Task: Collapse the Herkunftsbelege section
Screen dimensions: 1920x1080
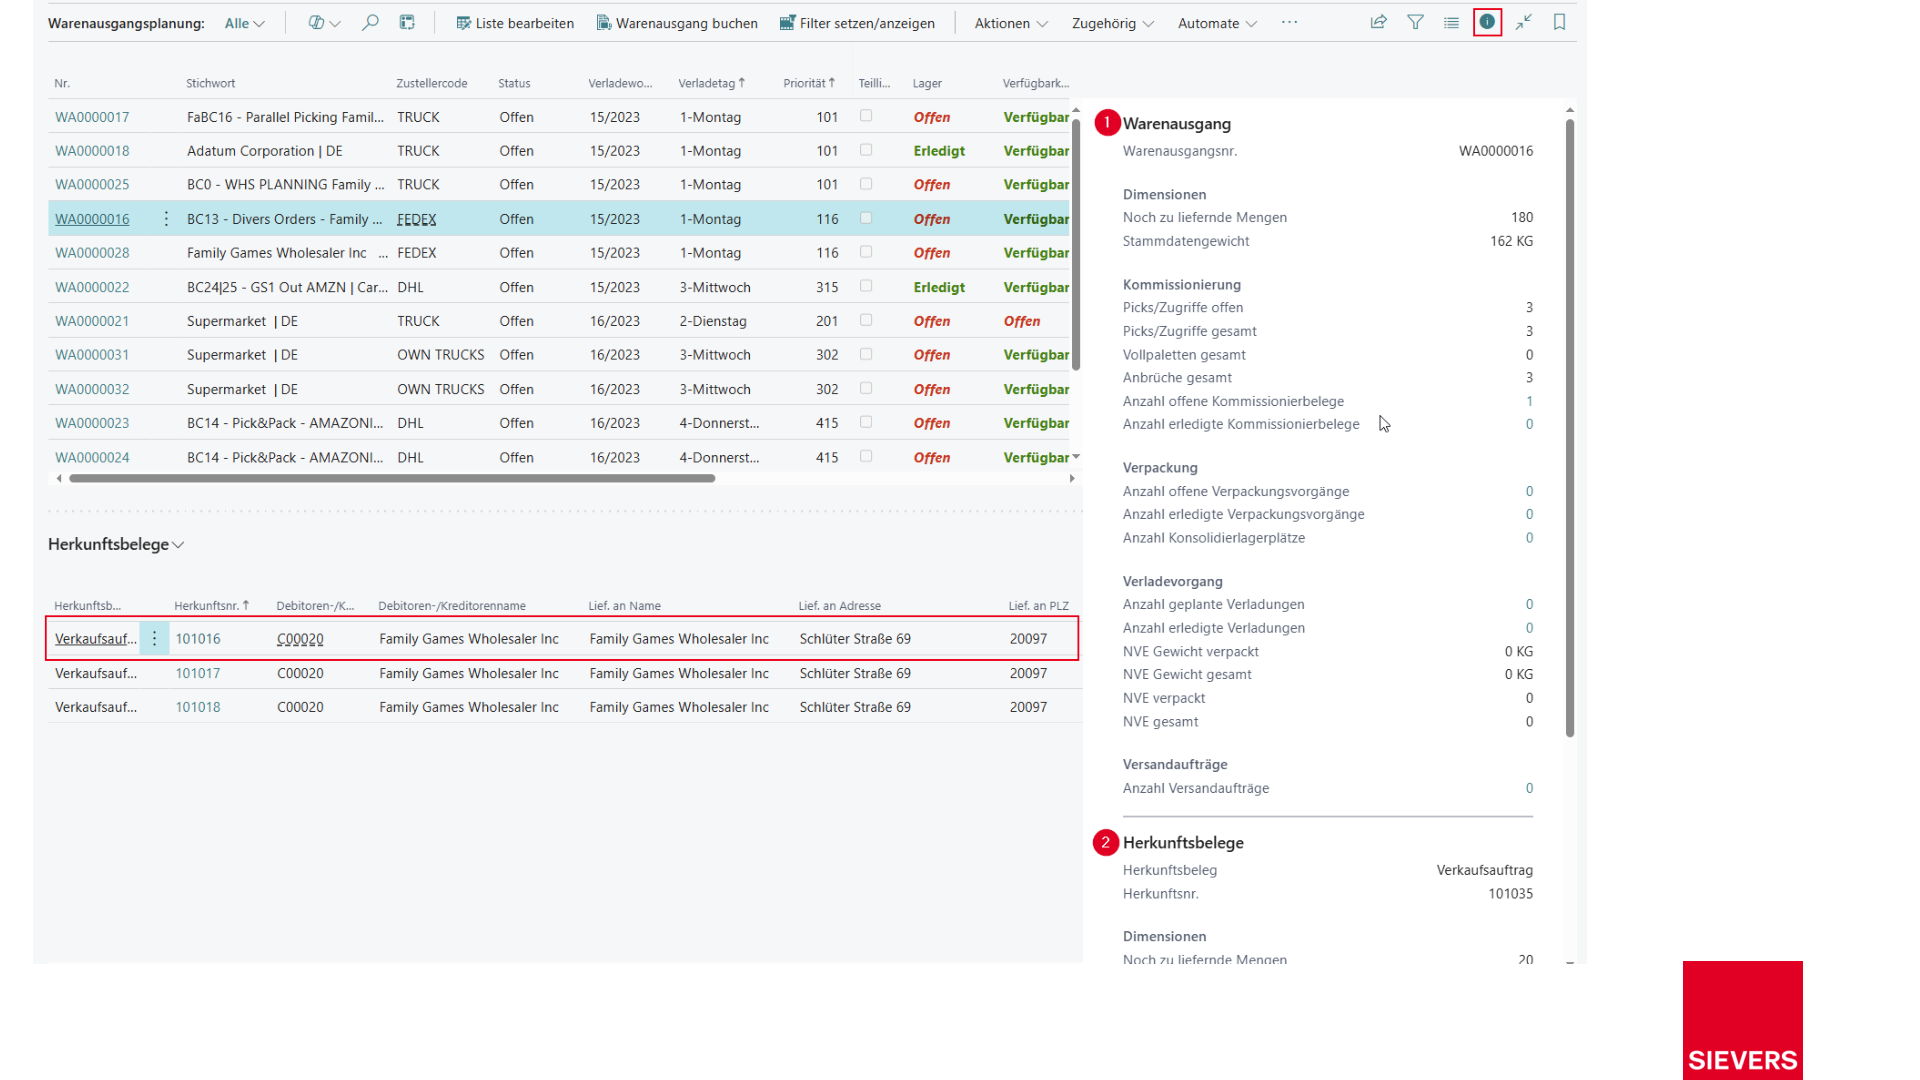Action: click(116, 544)
